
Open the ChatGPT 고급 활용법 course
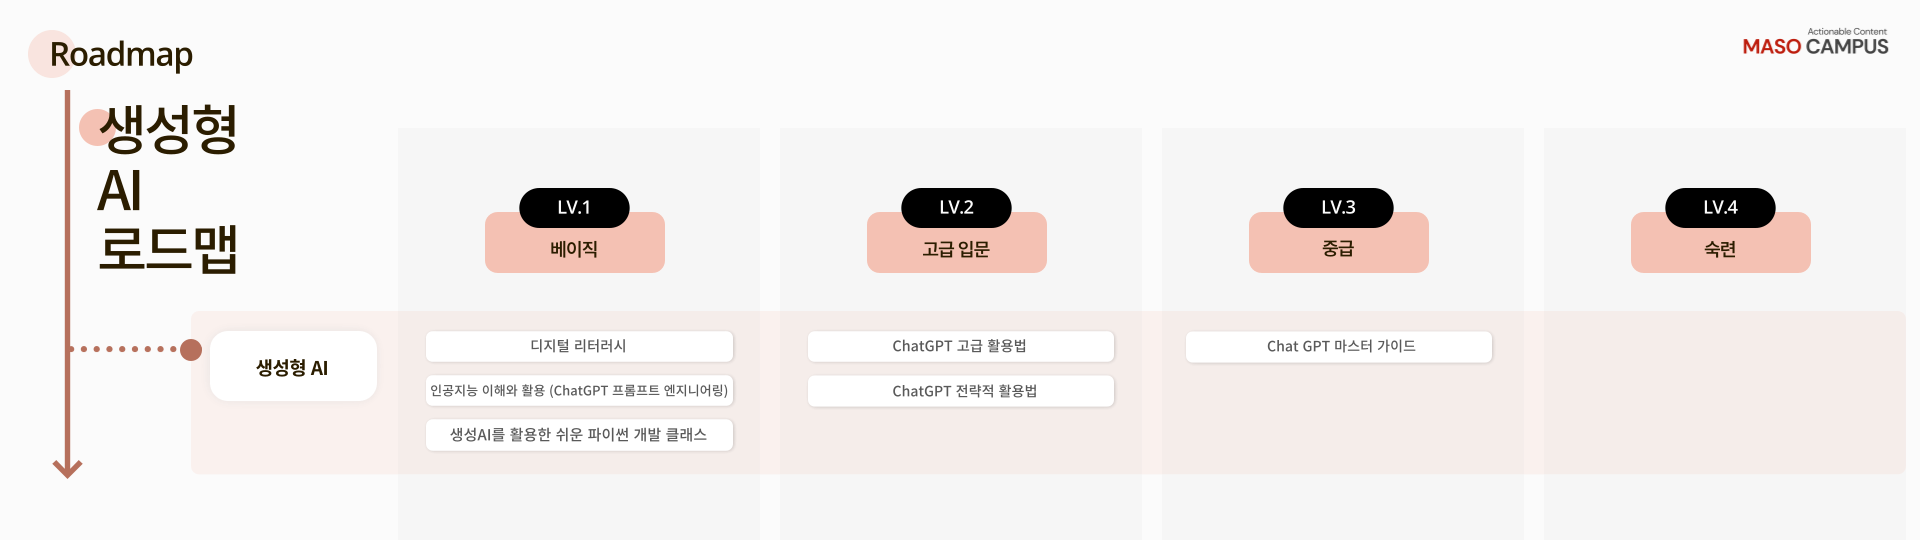click(960, 346)
